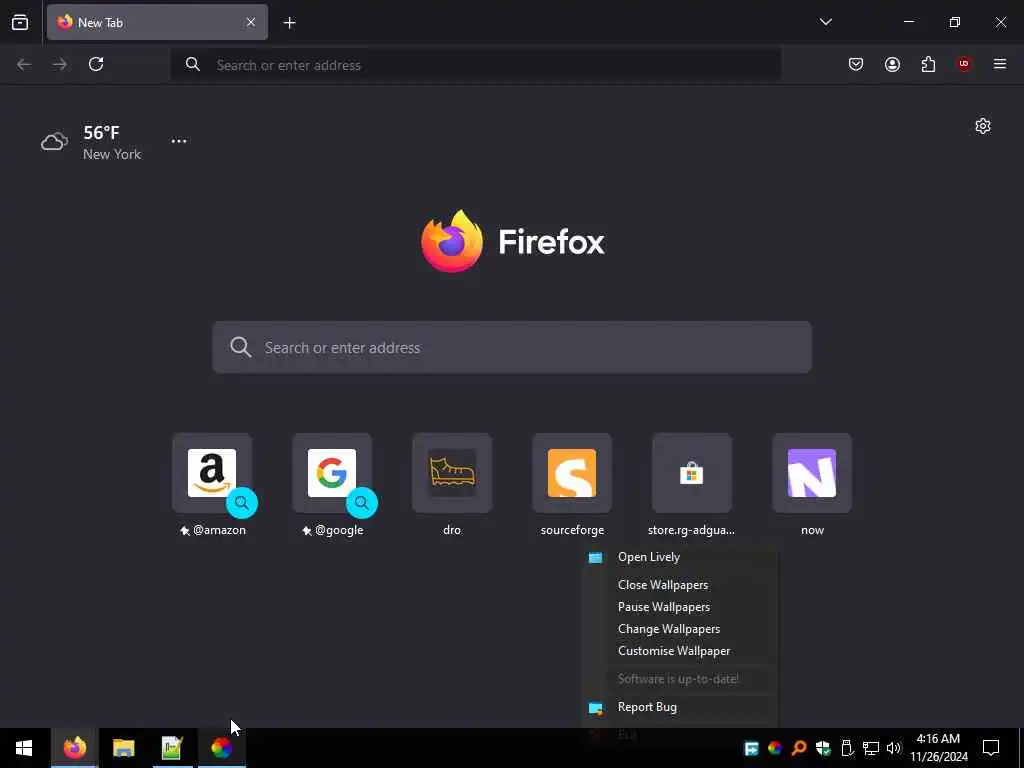Open a new tab with plus button

point(289,23)
